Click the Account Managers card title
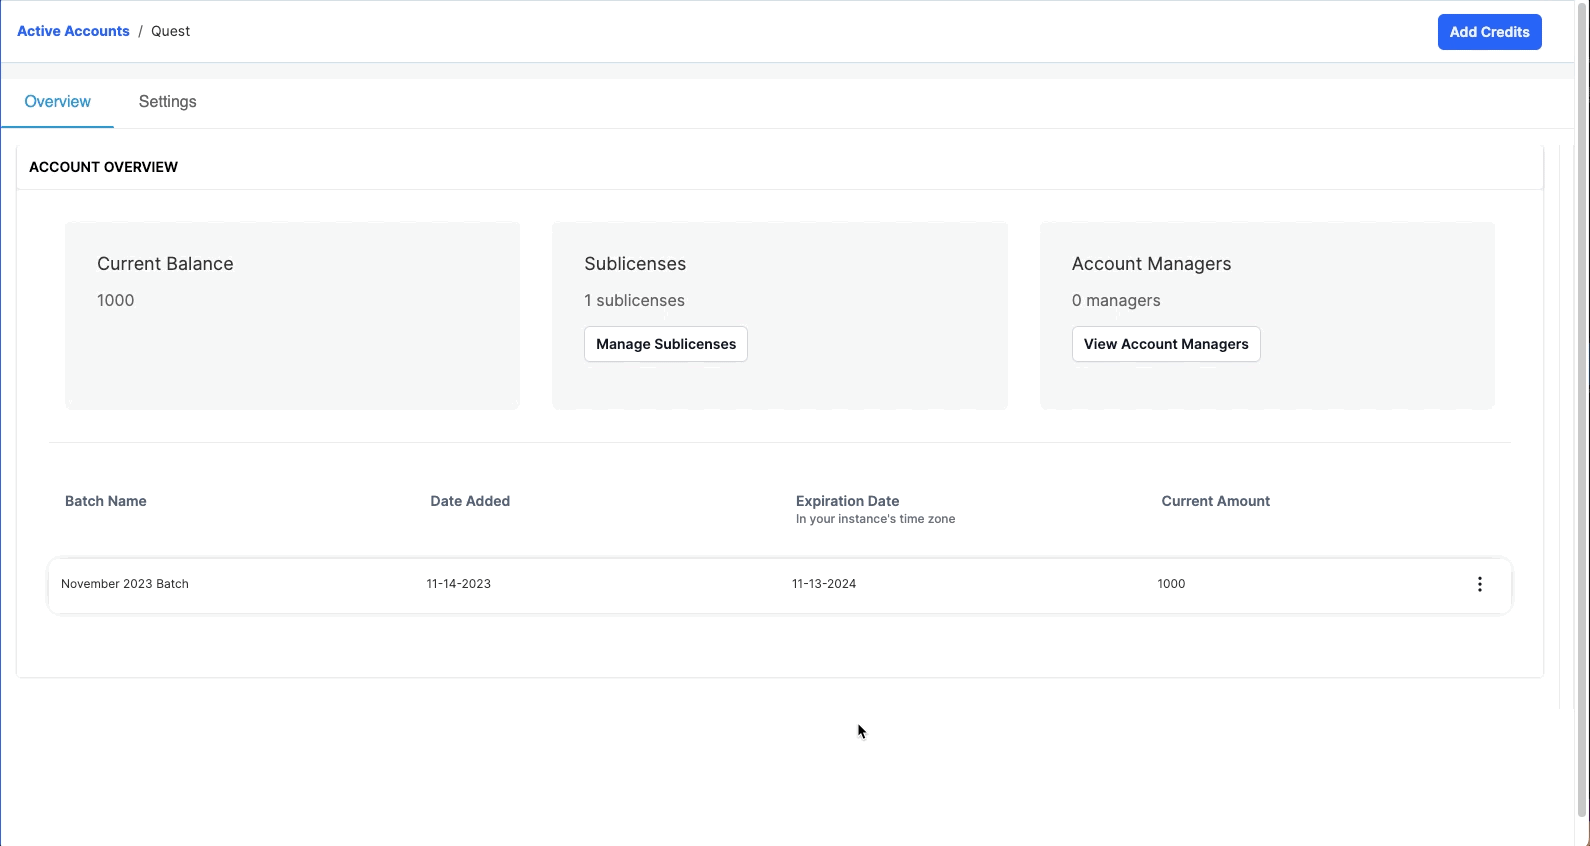The height and width of the screenshot is (846, 1590). tap(1152, 264)
